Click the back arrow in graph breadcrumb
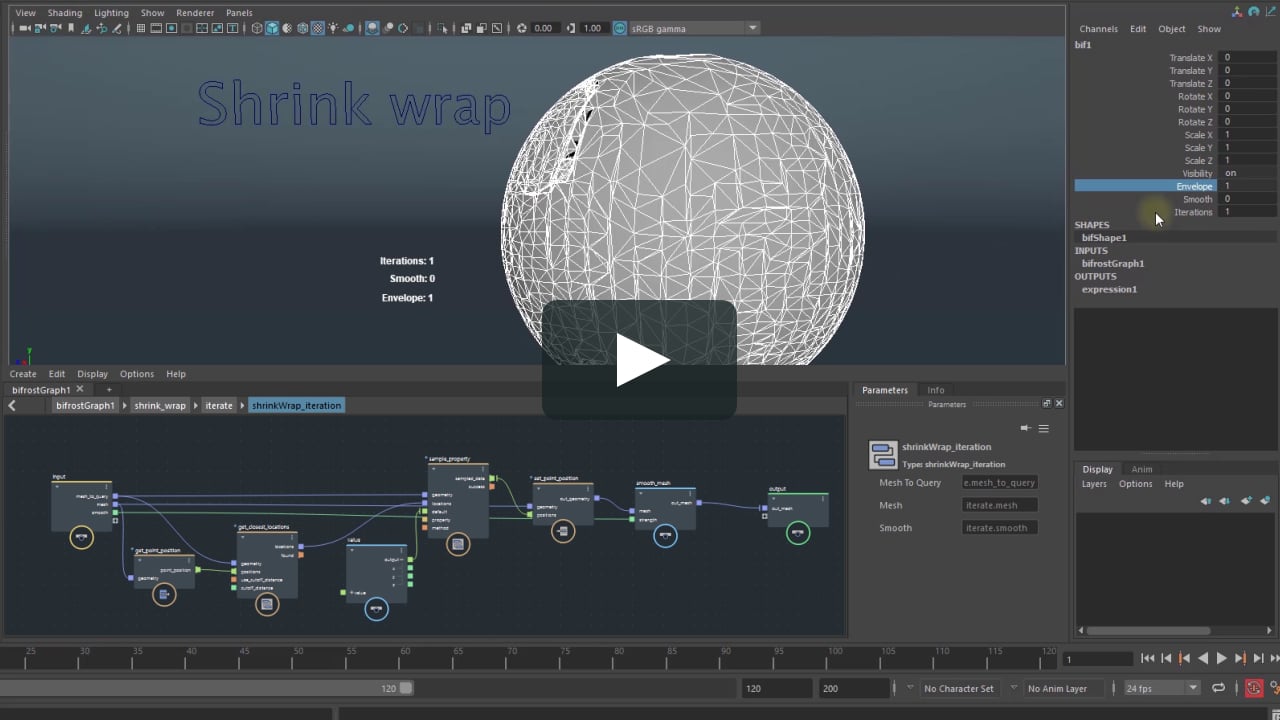This screenshot has width=1280, height=720. click(x=12, y=405)
